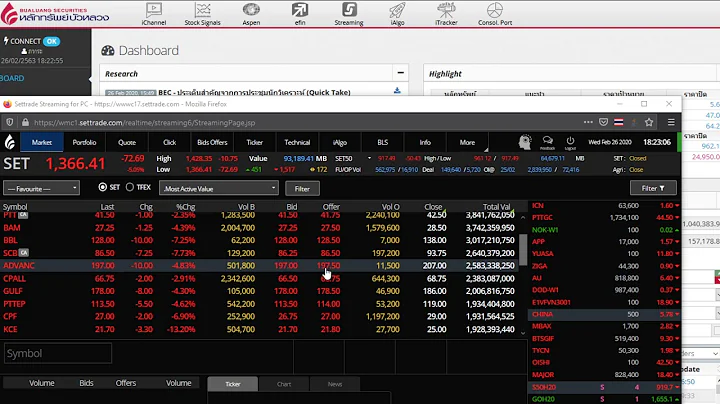Click the BOARD link in Bualuang sidebar

coord(12,78)
